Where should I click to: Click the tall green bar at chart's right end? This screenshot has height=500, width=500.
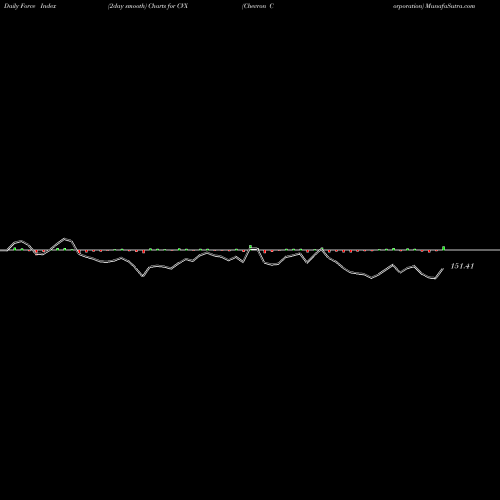[x=444, y=248]
